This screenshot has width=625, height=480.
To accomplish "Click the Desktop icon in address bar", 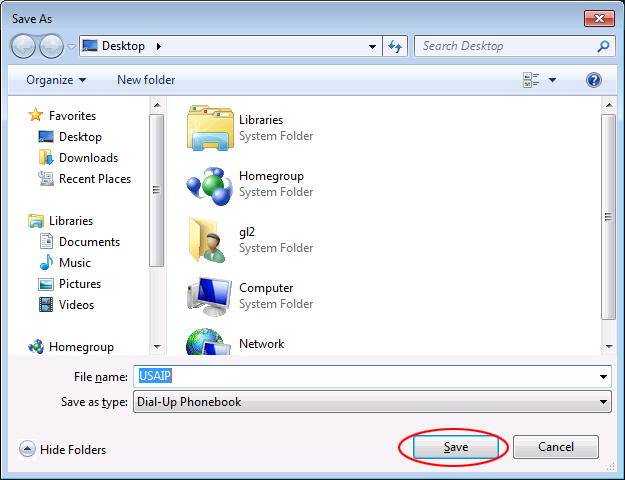I will (90, 46).
